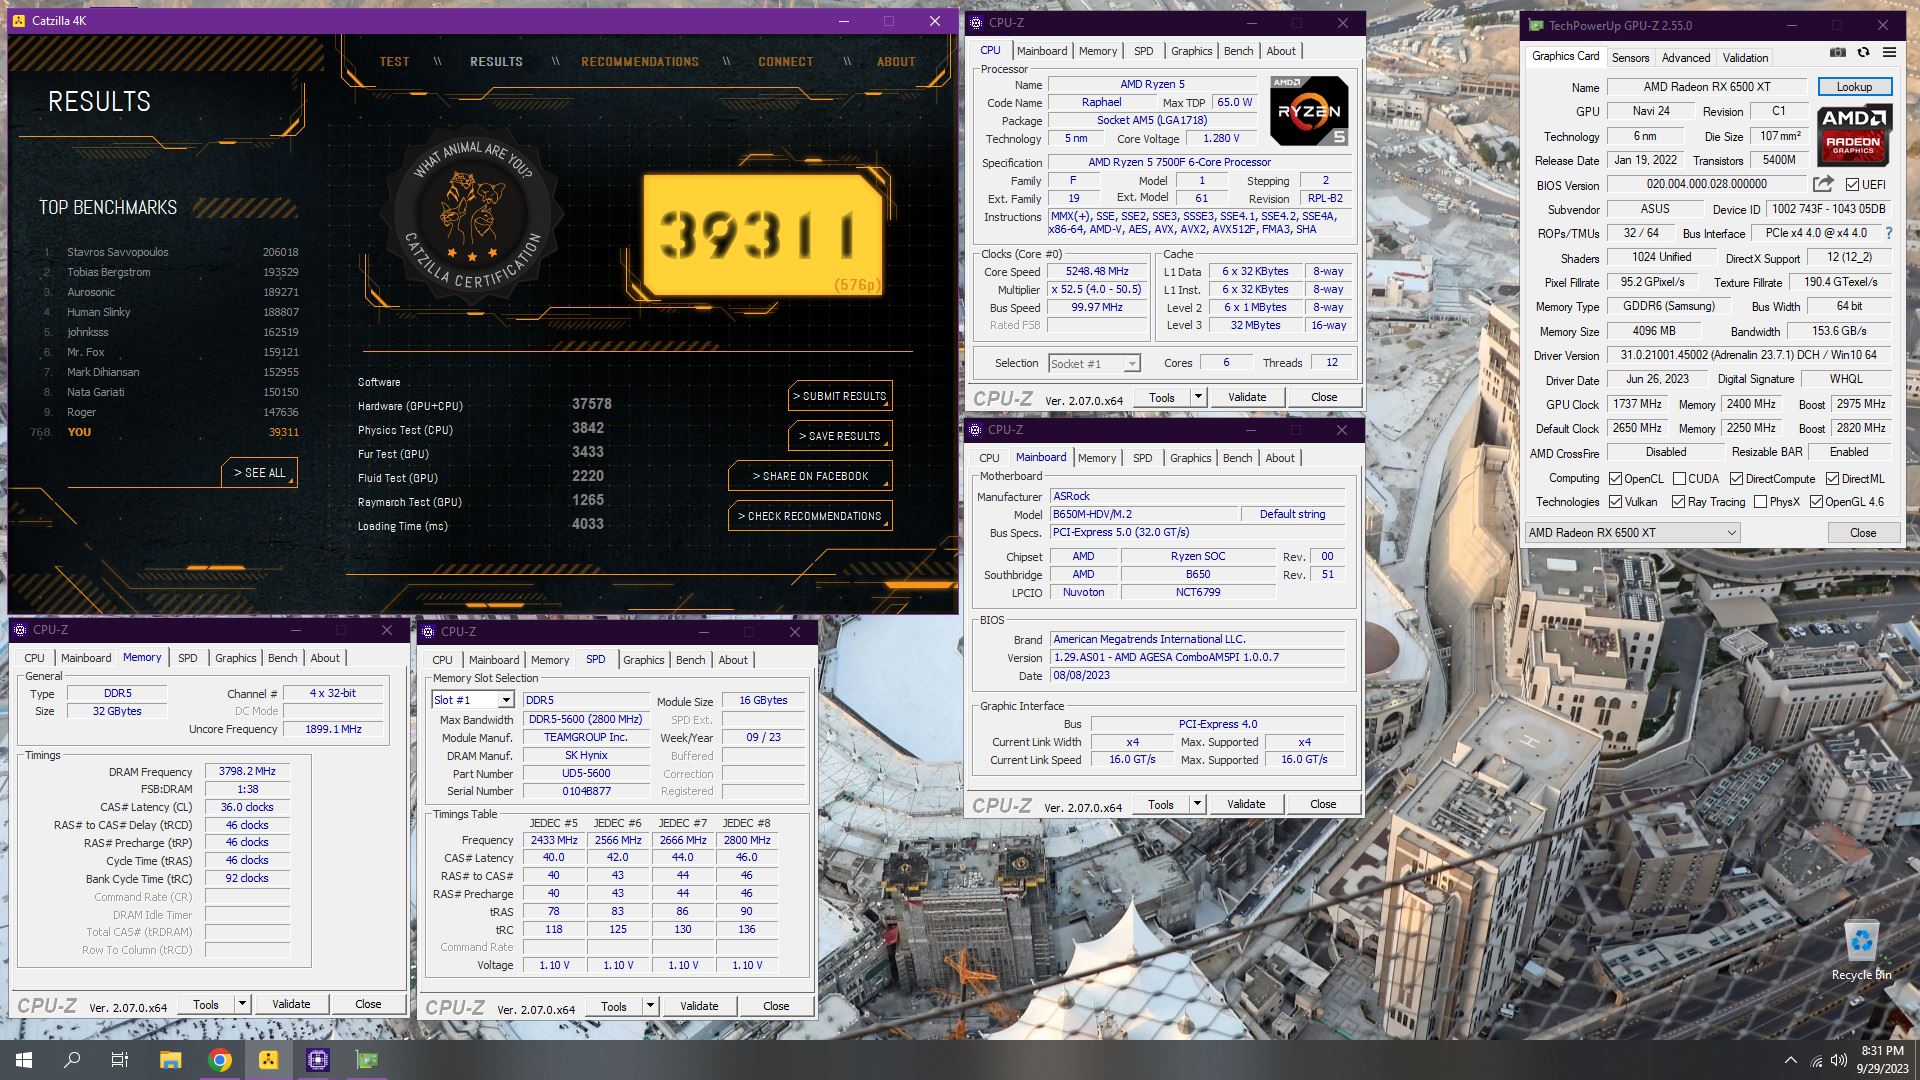Viewport: 1920px width, 1080px height.
Task: Toggle the Ray Tracing checkbox in GPU-Z
Action: (x=1678, y=502)
